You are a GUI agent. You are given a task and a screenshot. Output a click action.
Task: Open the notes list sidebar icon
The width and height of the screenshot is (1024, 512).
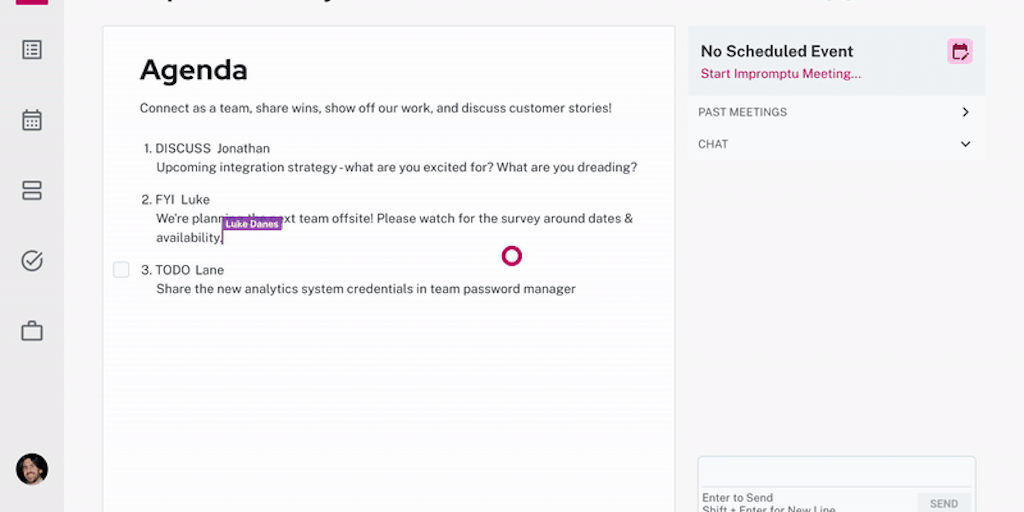(32, 49)
